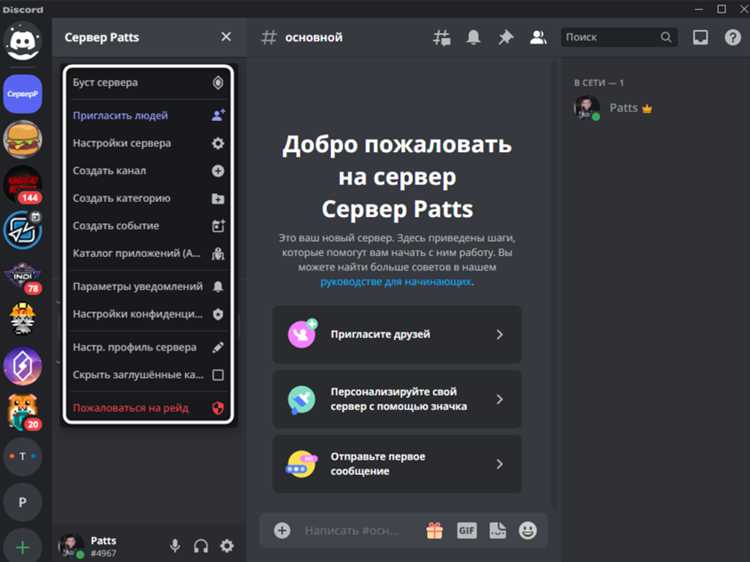Close server menu with X
This screenshot has width=750, height=562.
click(226, 37)
